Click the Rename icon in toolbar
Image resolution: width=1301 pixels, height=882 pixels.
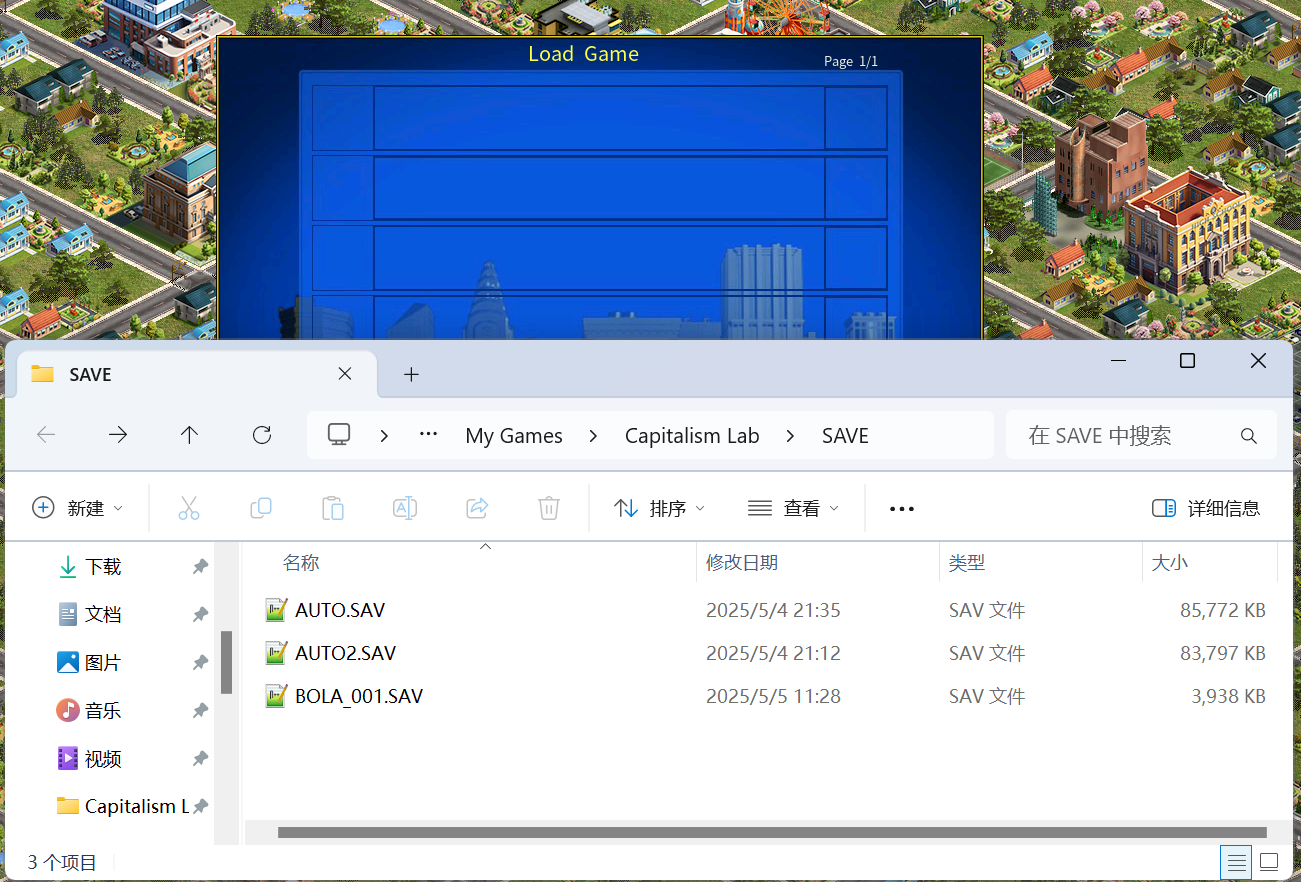[405, 508]
